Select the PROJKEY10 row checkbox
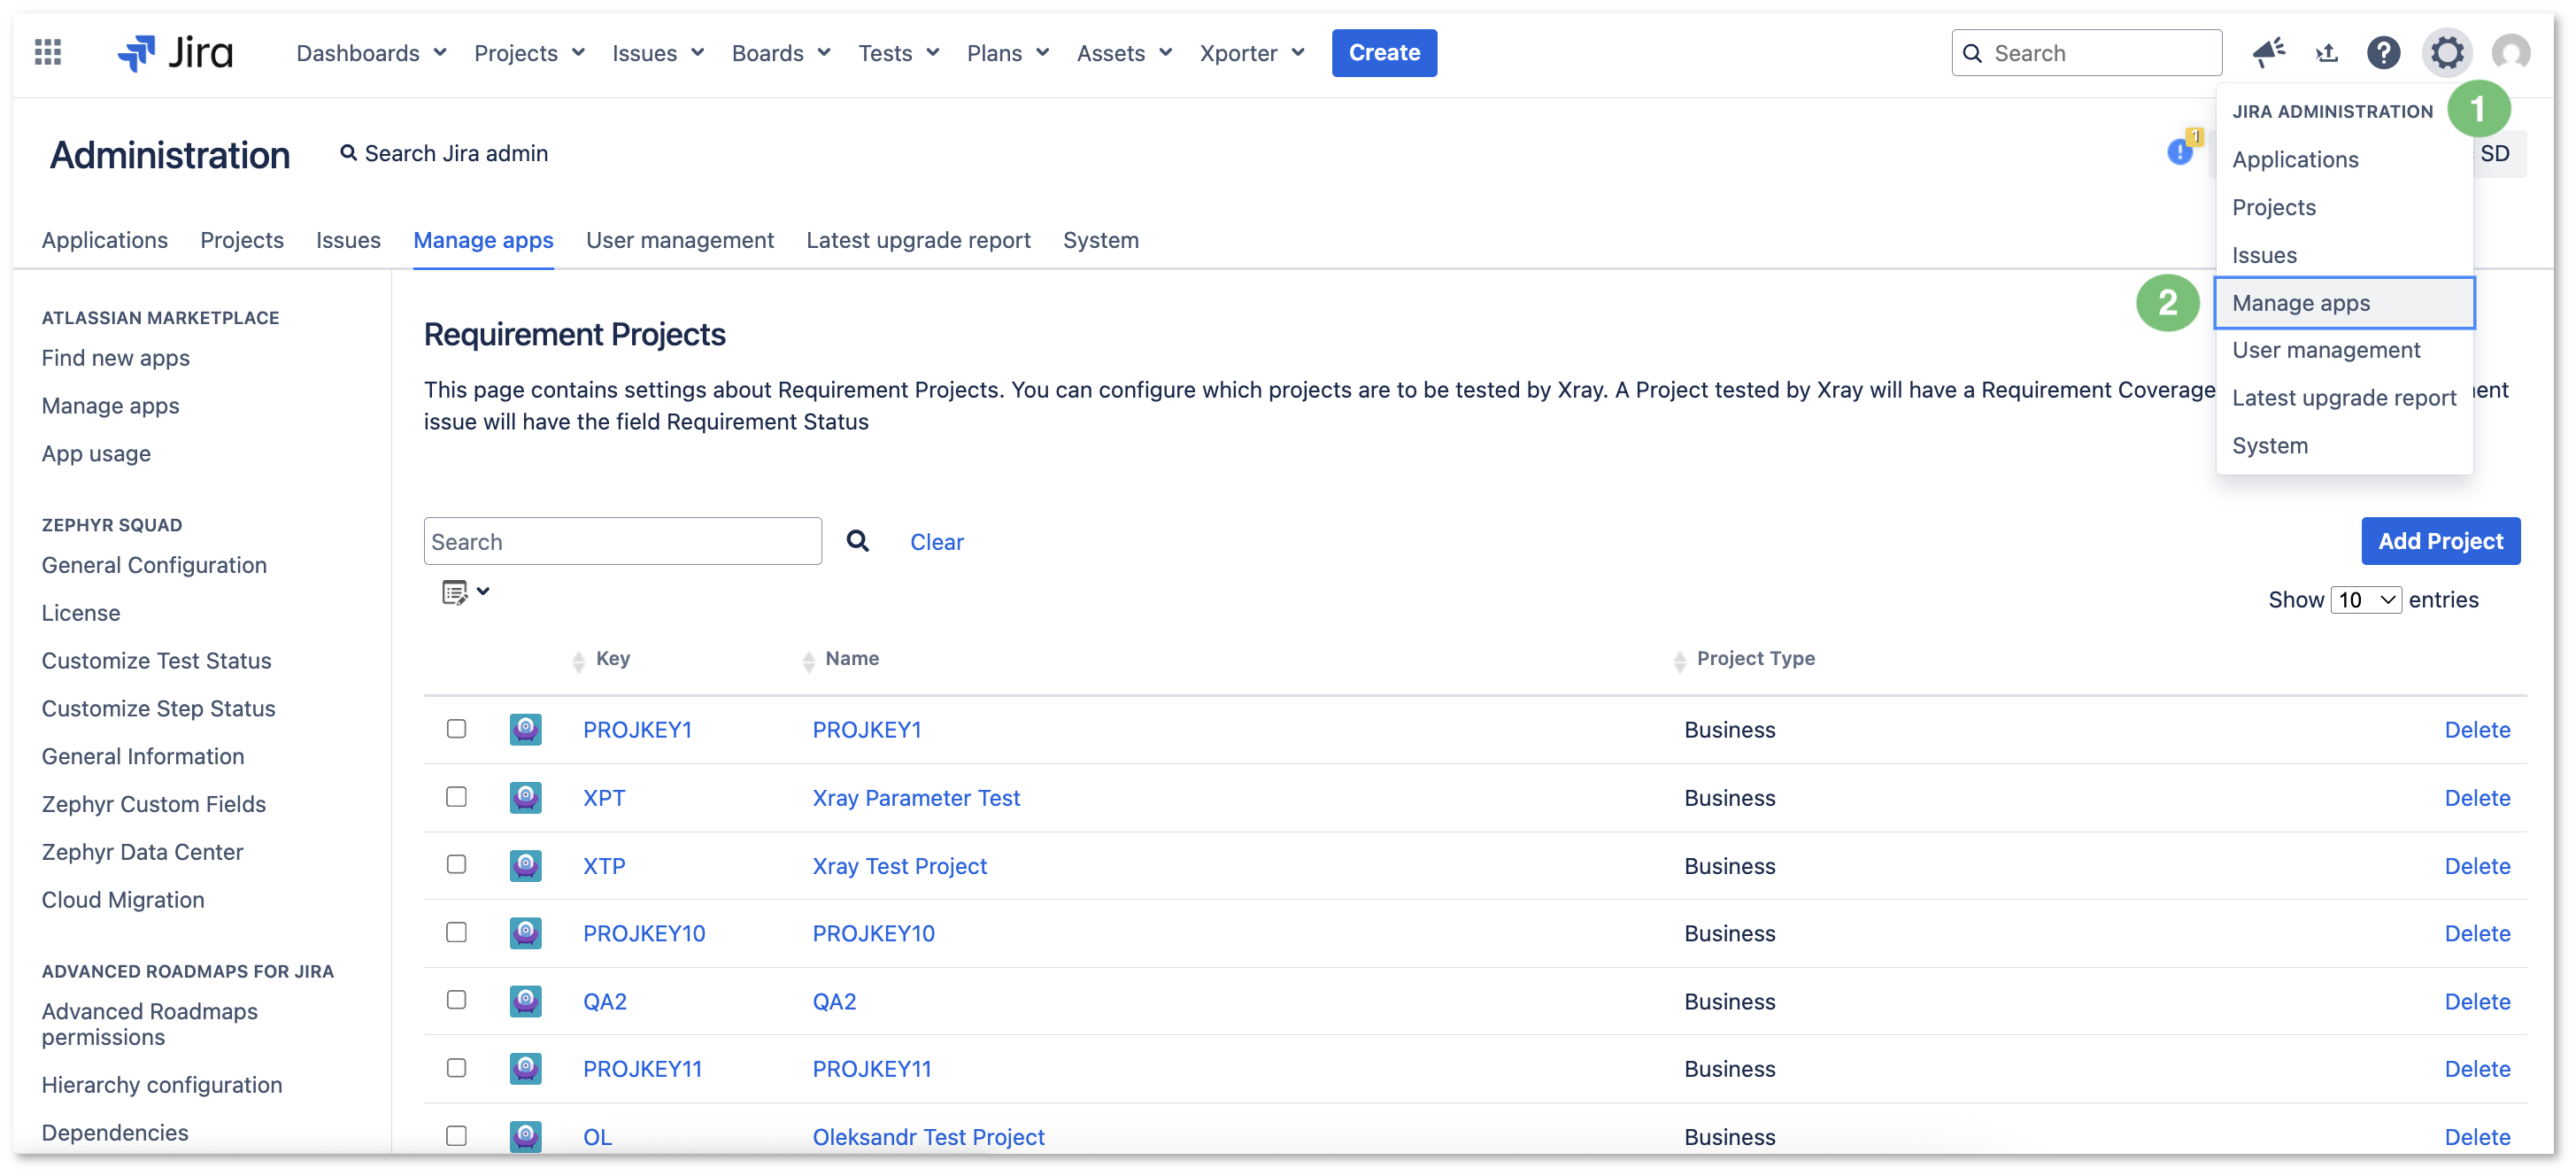This screenshot has height=1176, width=2576. [x=456, y=933]
